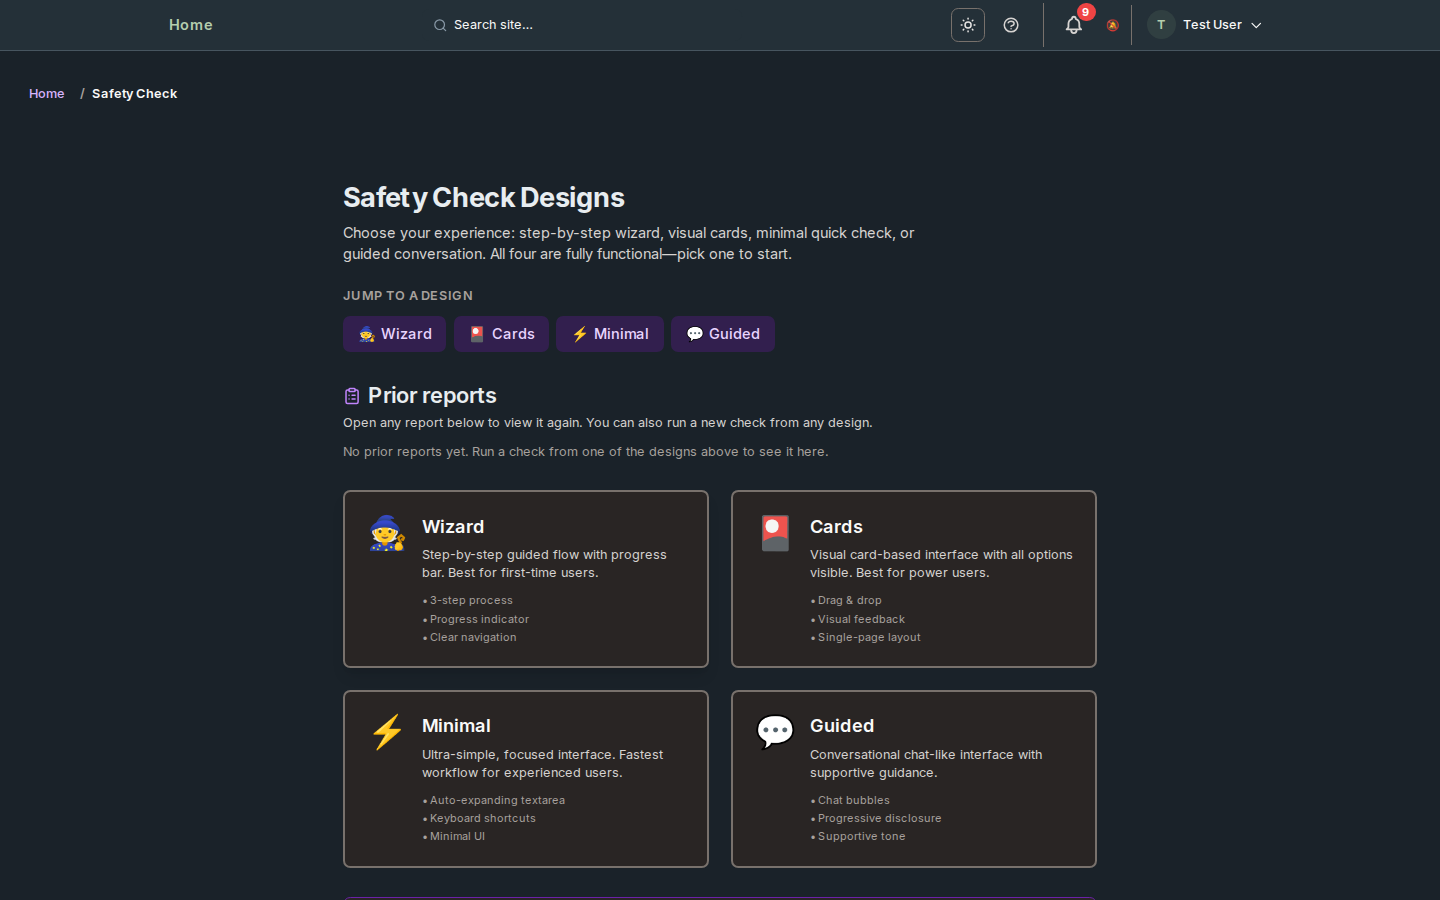
Task: Click the Test User avatar circle
Action: (x=1160, y=25)
